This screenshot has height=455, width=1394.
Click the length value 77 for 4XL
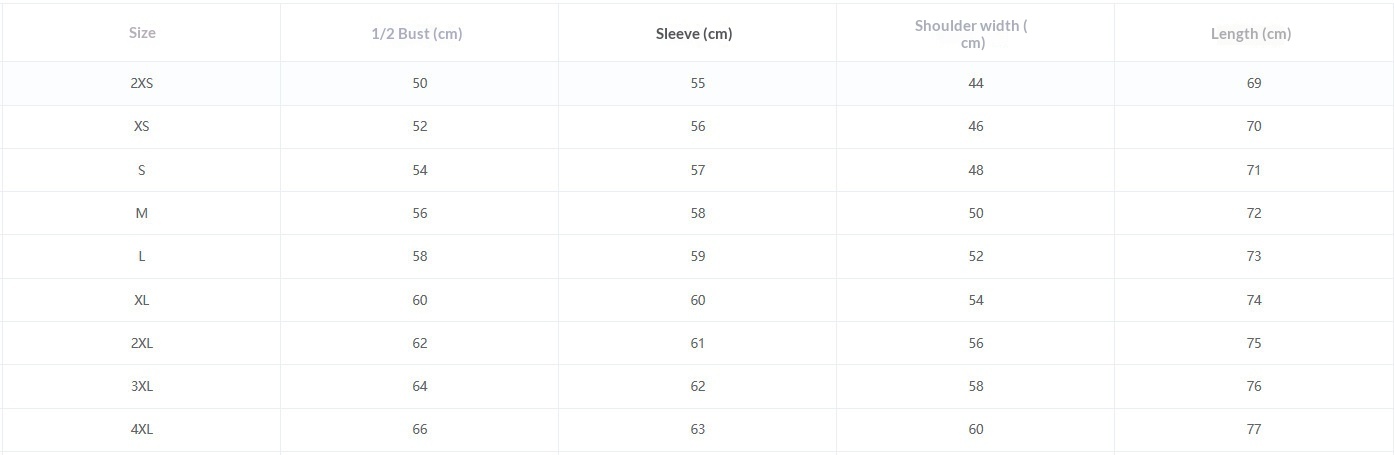(x=1254, y=429)
